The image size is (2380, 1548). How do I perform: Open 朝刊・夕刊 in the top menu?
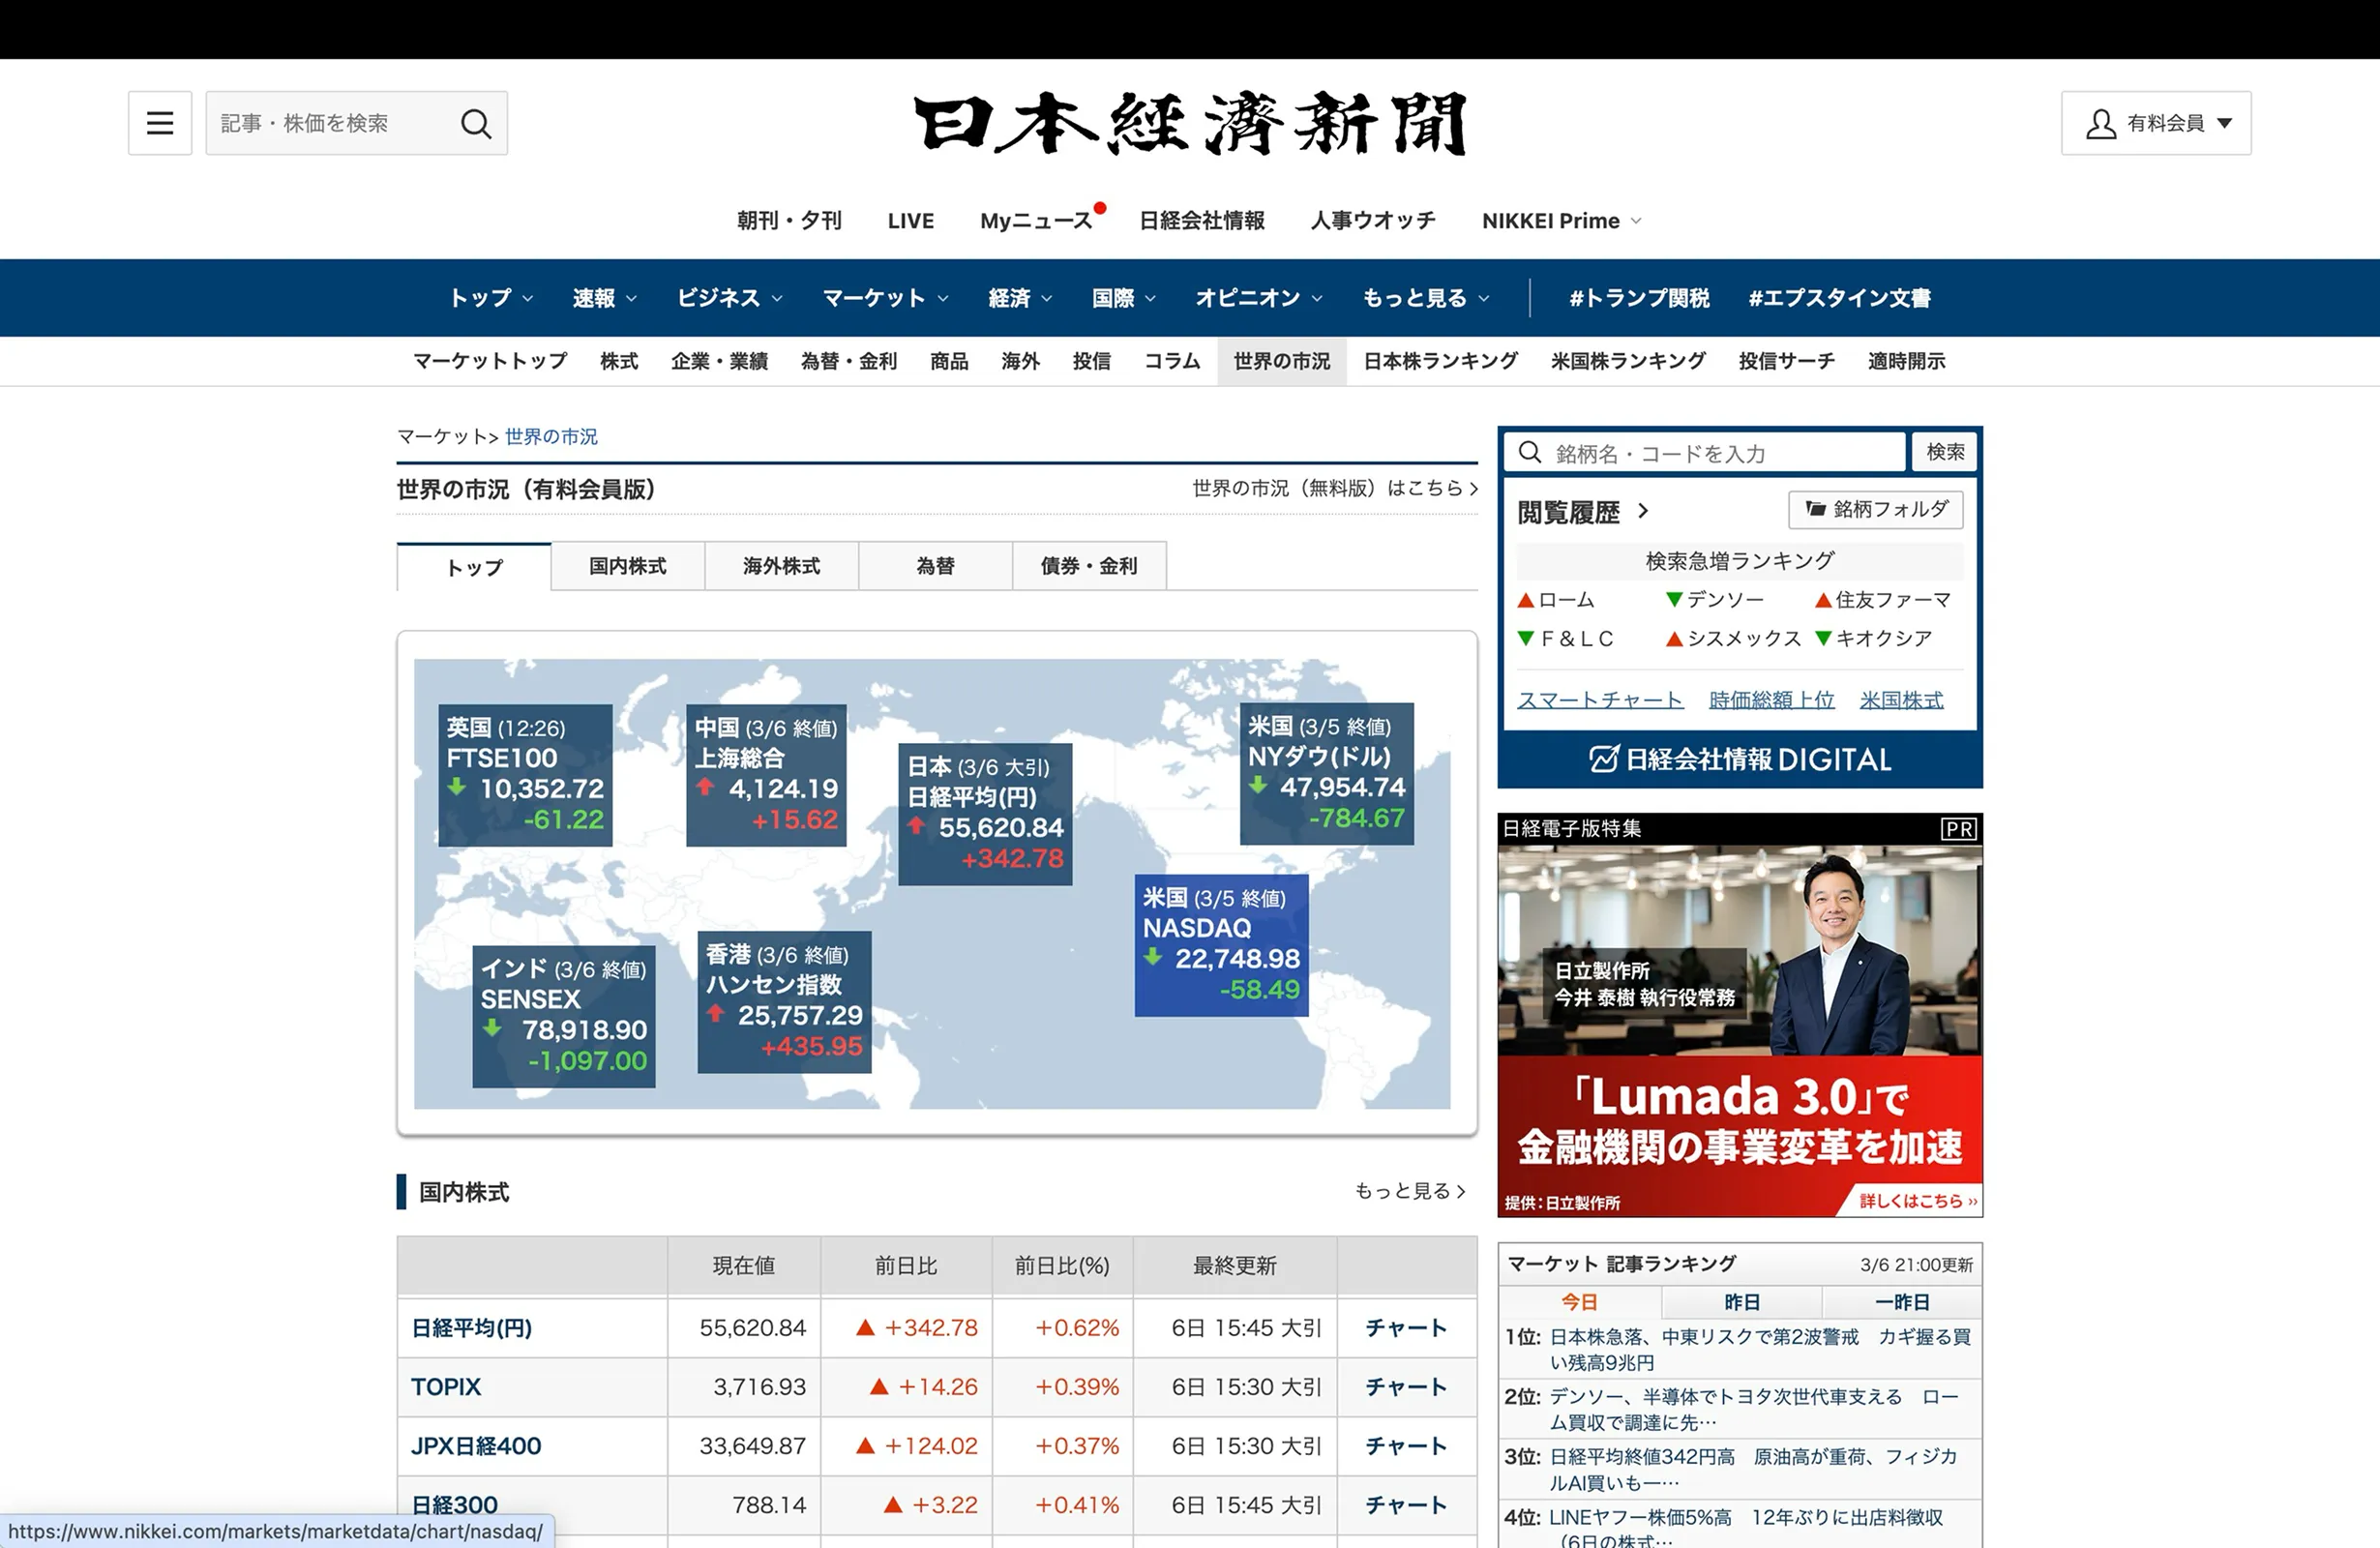(x=789, y=221)
